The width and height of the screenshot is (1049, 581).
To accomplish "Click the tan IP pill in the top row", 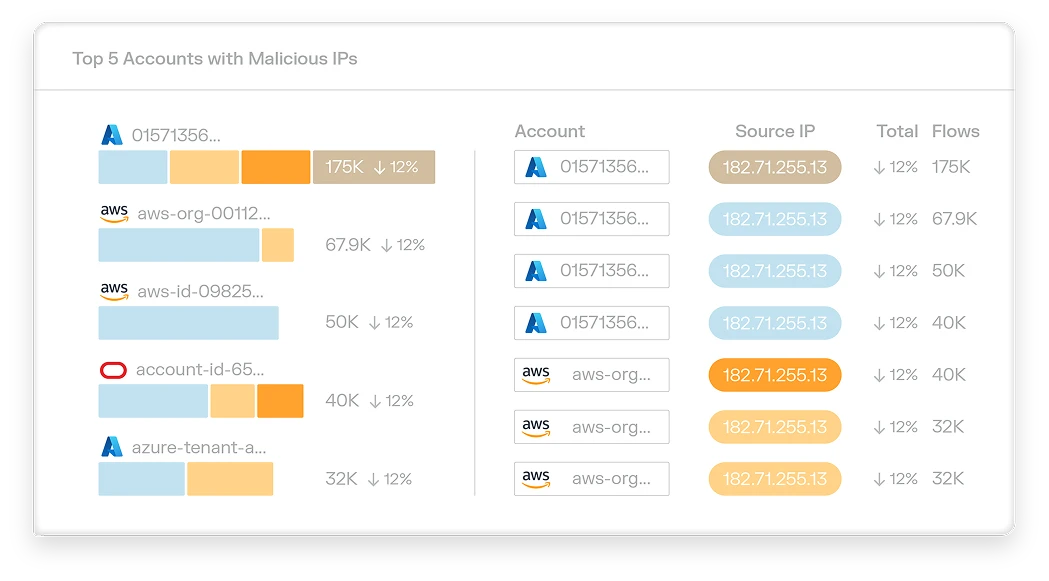I will tap(775, 167).
